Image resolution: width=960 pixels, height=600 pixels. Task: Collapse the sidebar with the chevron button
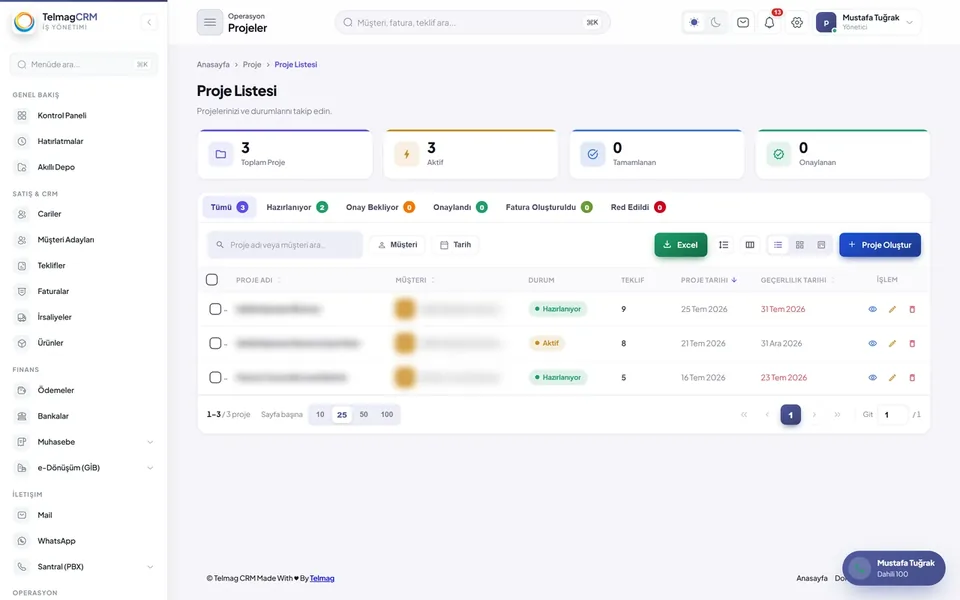[149, 23]
